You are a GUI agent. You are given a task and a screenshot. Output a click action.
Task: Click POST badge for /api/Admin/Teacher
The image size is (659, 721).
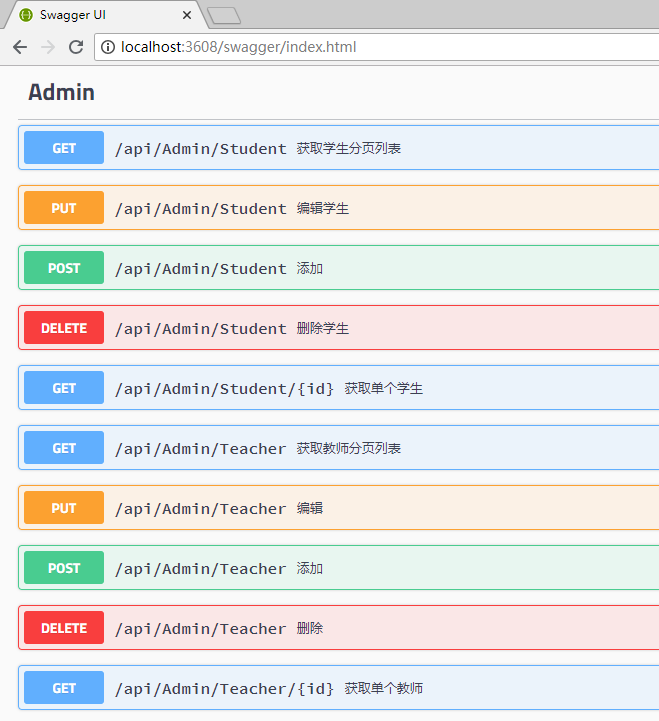coord(64,568)
